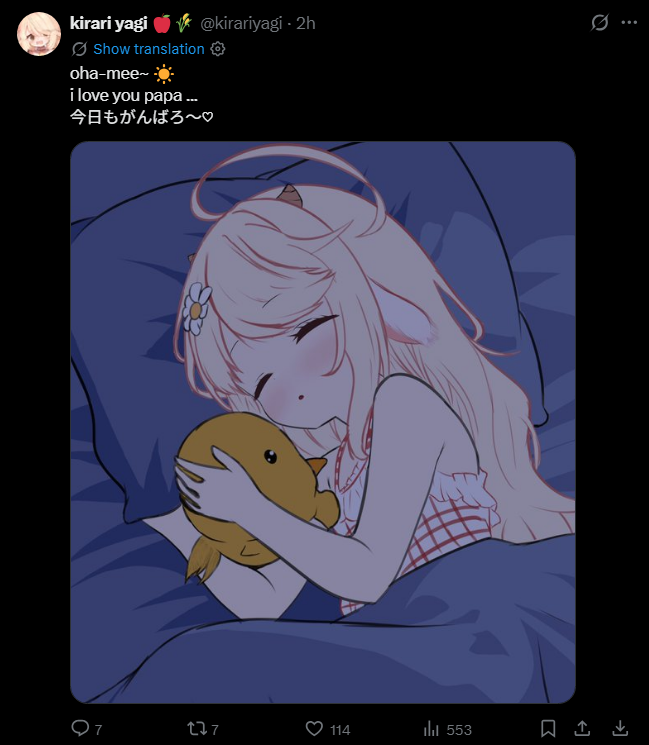Open the 2h timestamp link
This screenshot has height=745, width=649.
306,23
